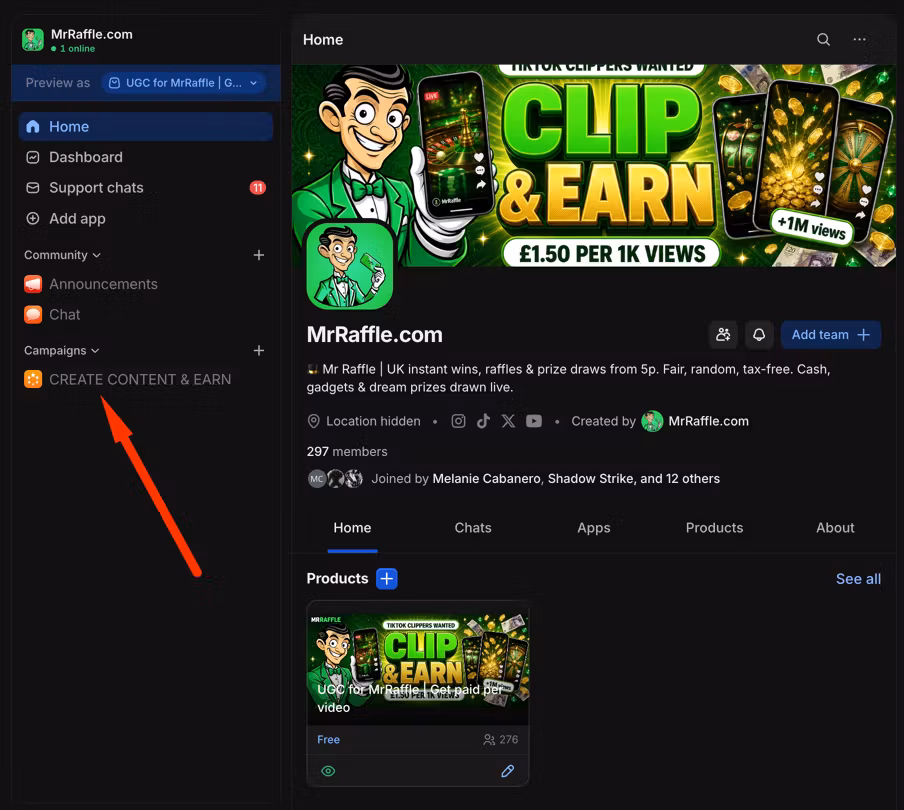Click the See all products link

pos(858,579)
